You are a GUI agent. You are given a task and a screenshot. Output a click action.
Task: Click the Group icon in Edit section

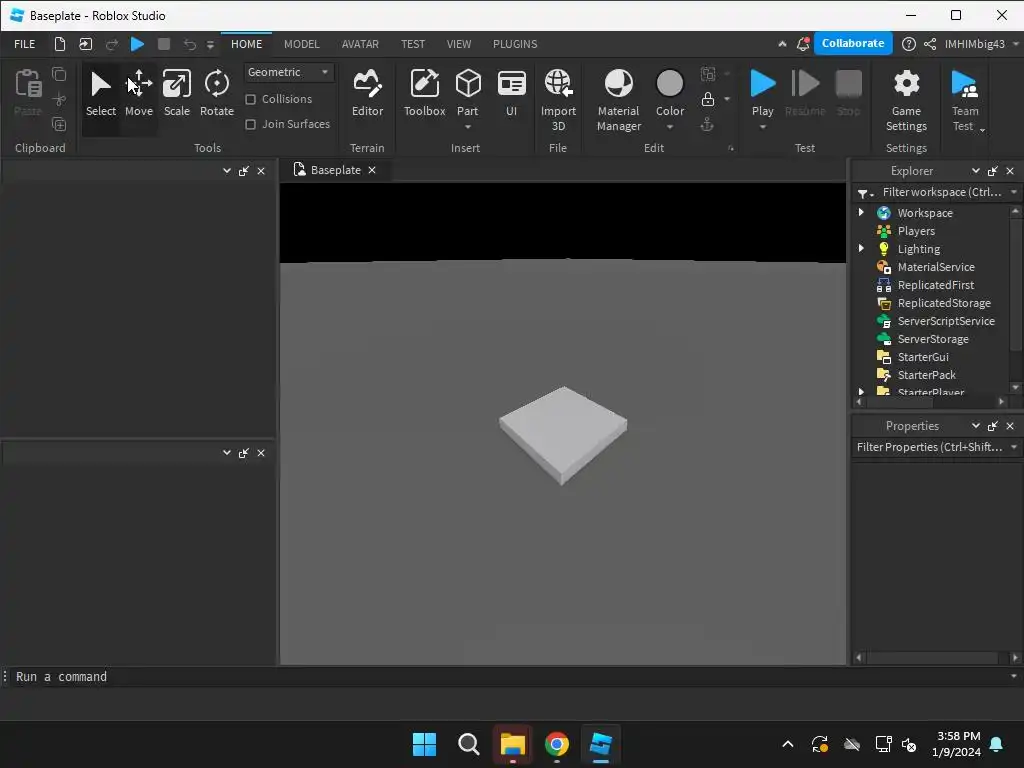tap(708, 74)
